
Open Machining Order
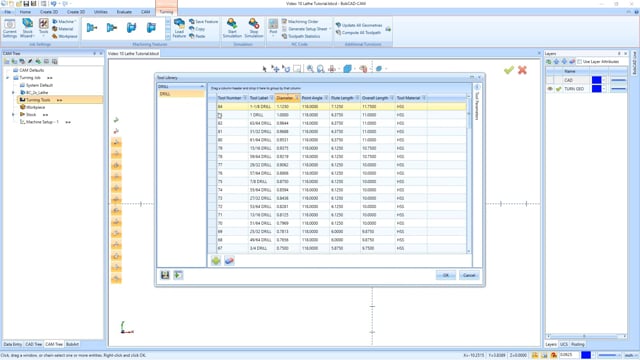(300, 21)
